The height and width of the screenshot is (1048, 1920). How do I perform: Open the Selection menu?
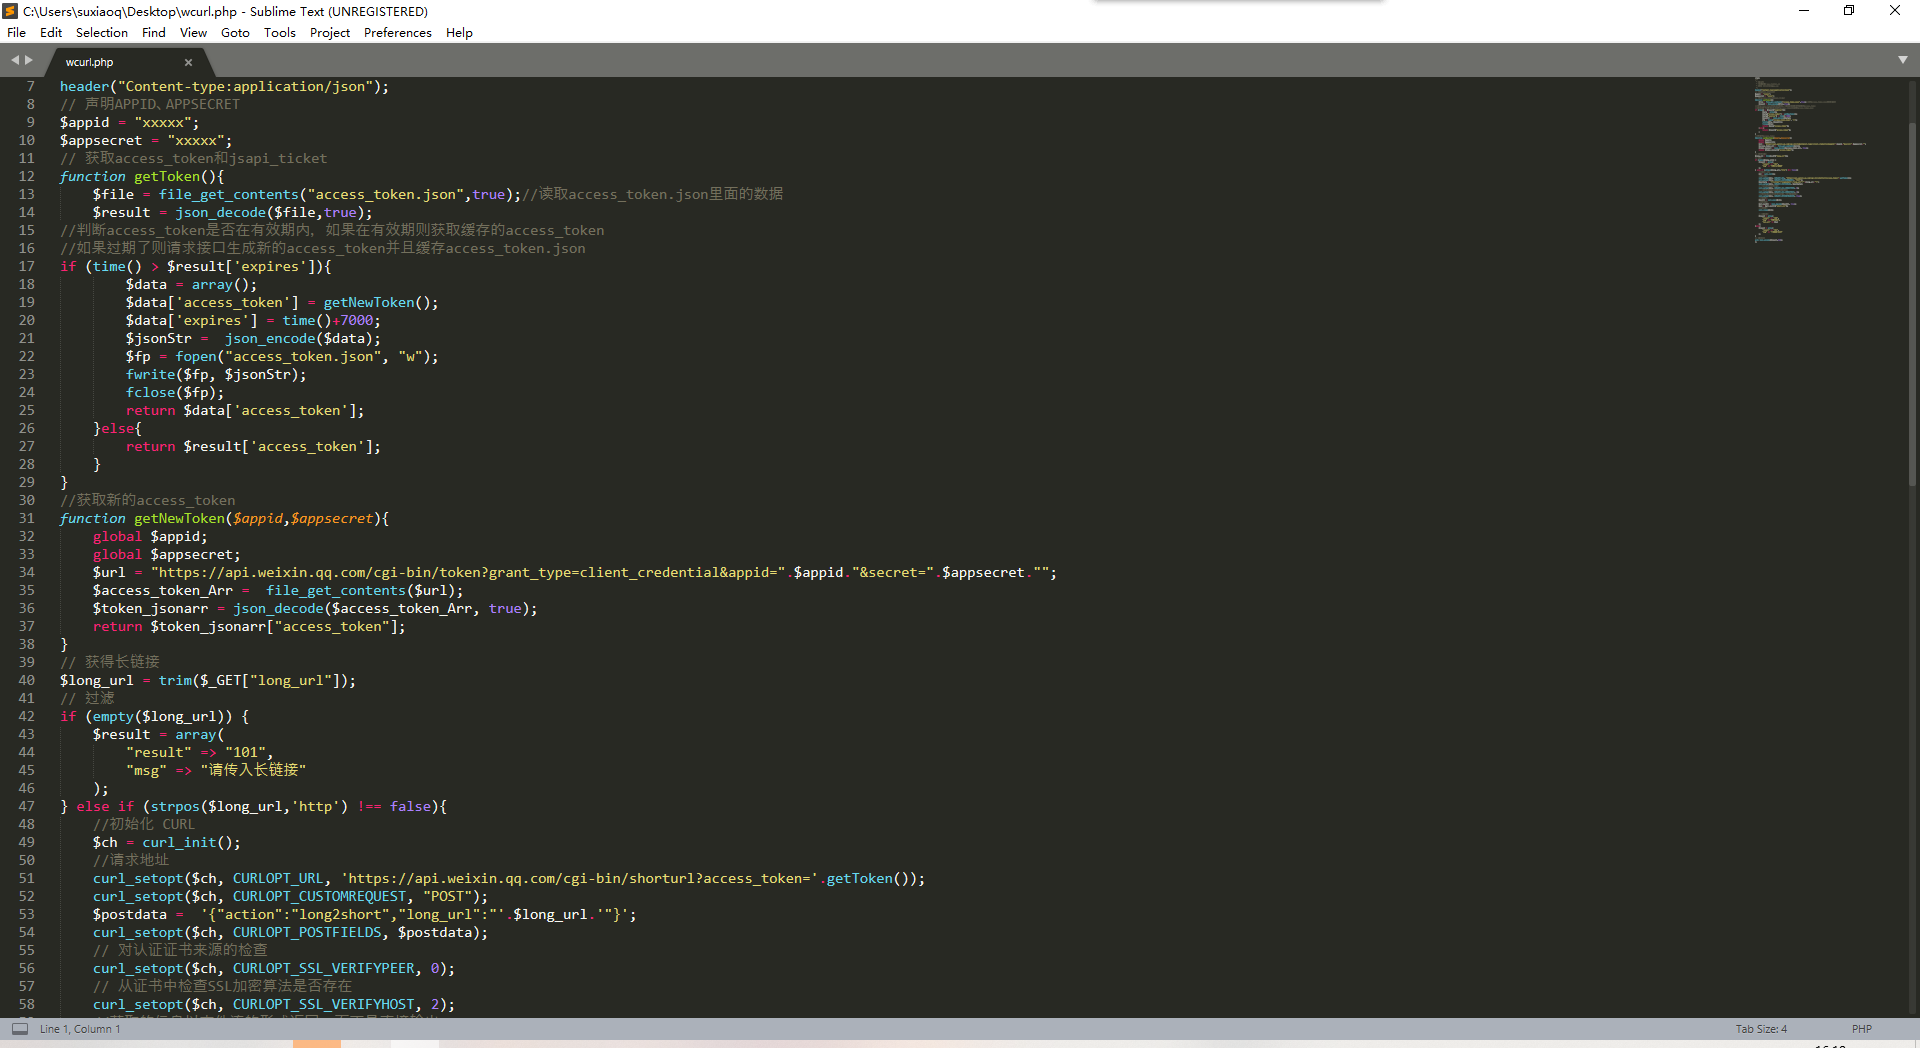point(101,33)
